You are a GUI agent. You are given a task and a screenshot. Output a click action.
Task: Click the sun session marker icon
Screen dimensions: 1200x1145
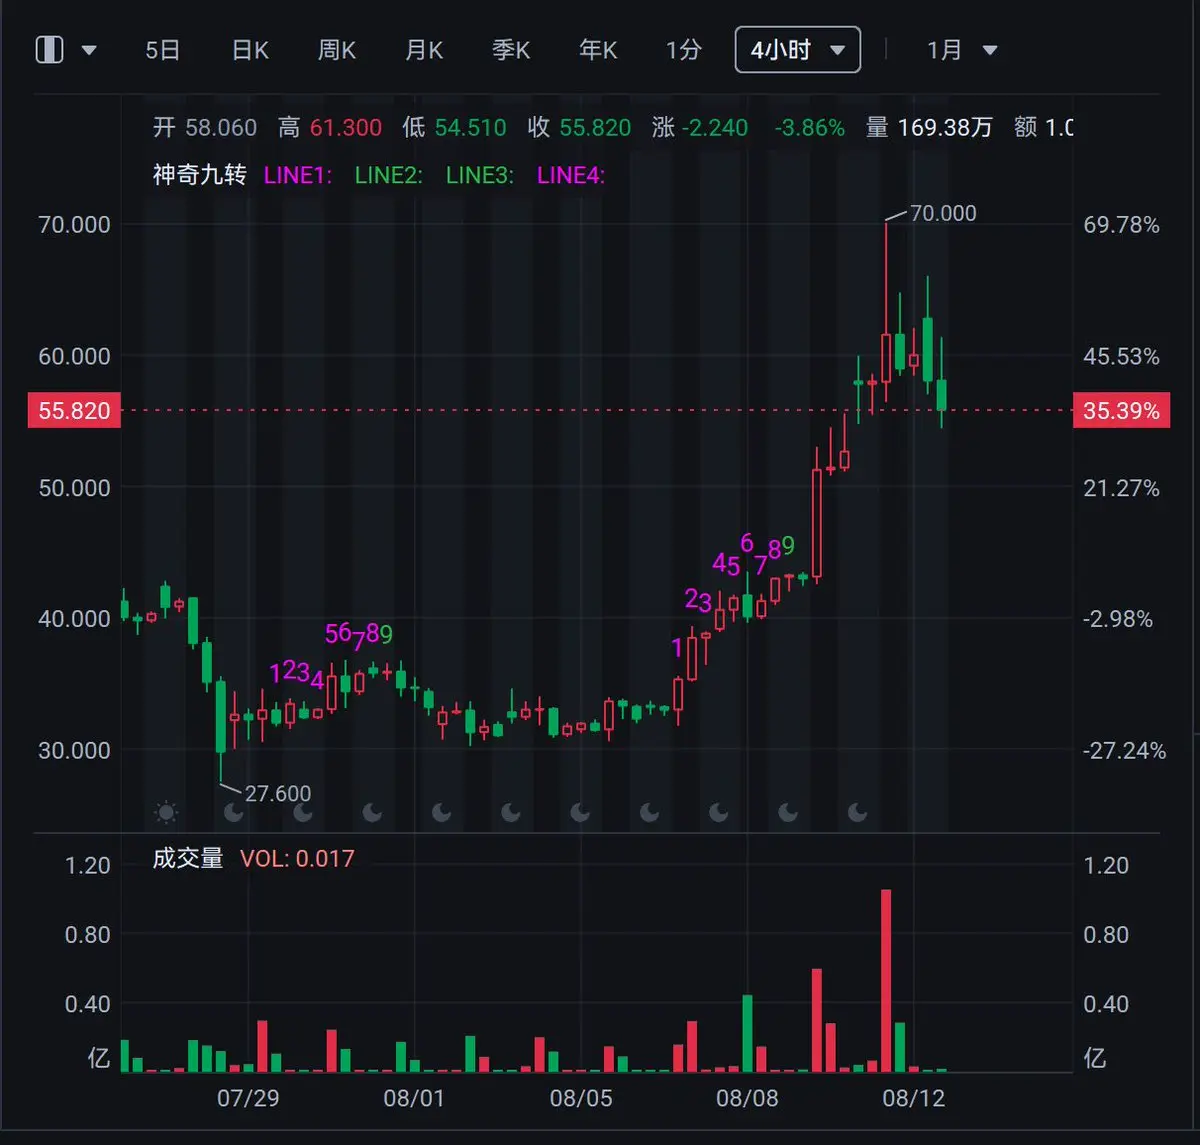click(166, 812)
